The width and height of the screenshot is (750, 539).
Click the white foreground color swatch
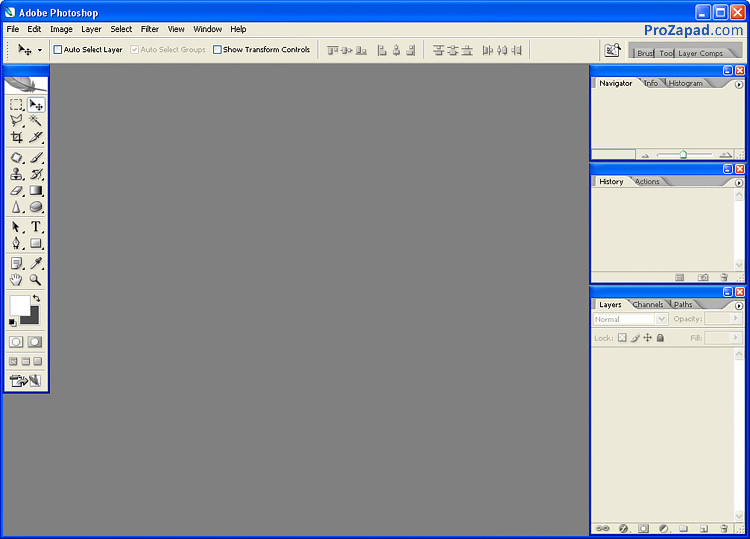point(18,304)
